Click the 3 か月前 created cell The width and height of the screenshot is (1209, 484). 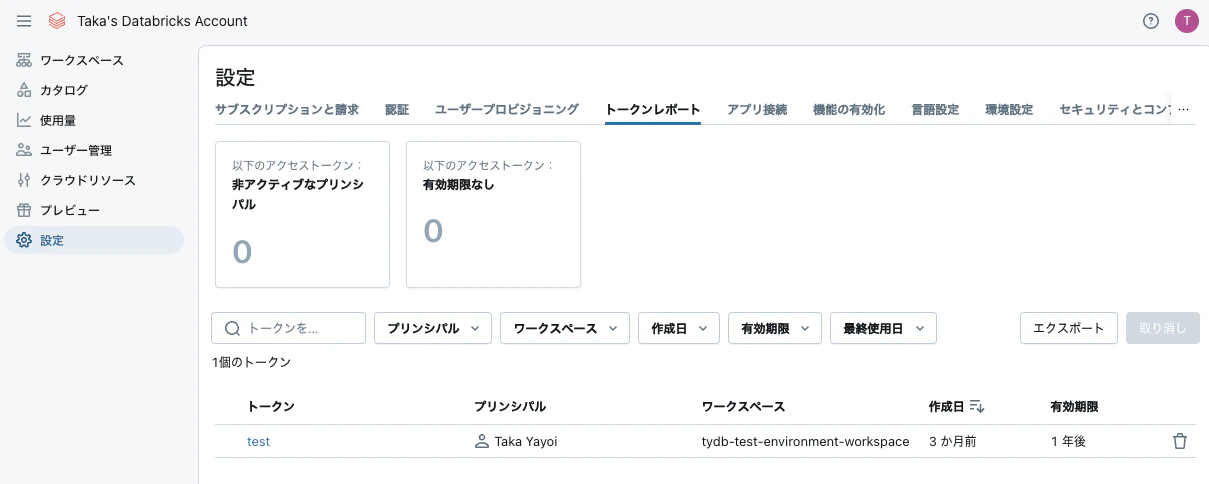(953, 441)
